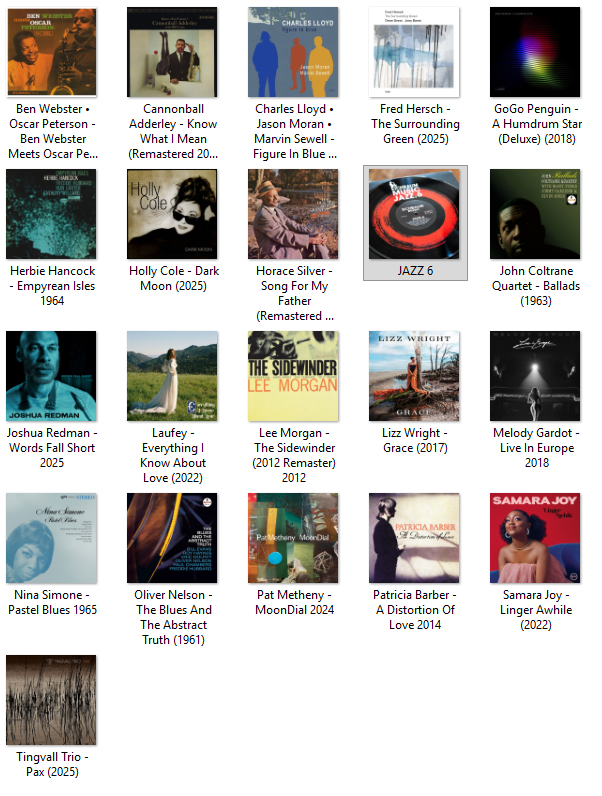Image resolution: width=602 pixels, height=796 pixels.
Task: Select GoGo Penguin A Humdrum Star folder
Action: 535,76
